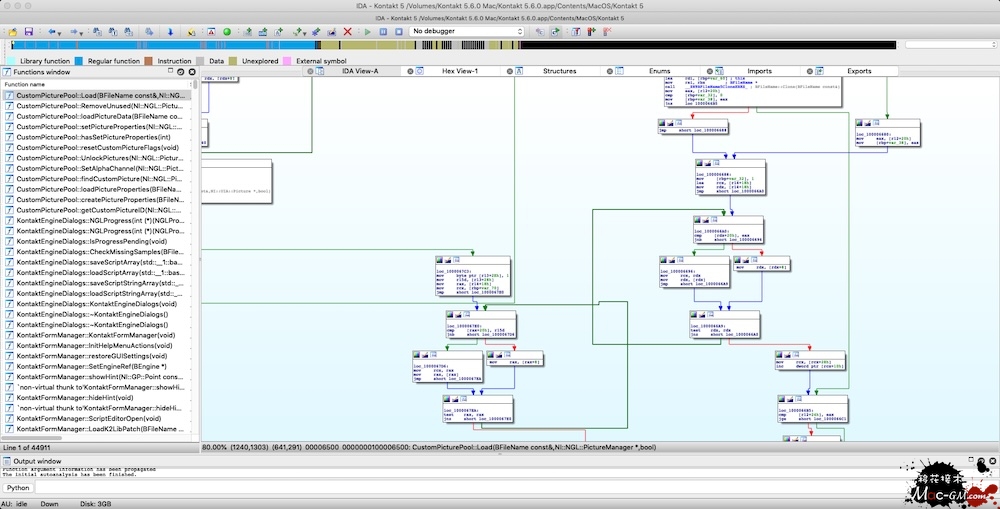Click the green circle toolbar icon
Viewport: 1000px width, 509px height.
[x=227, y=31]
